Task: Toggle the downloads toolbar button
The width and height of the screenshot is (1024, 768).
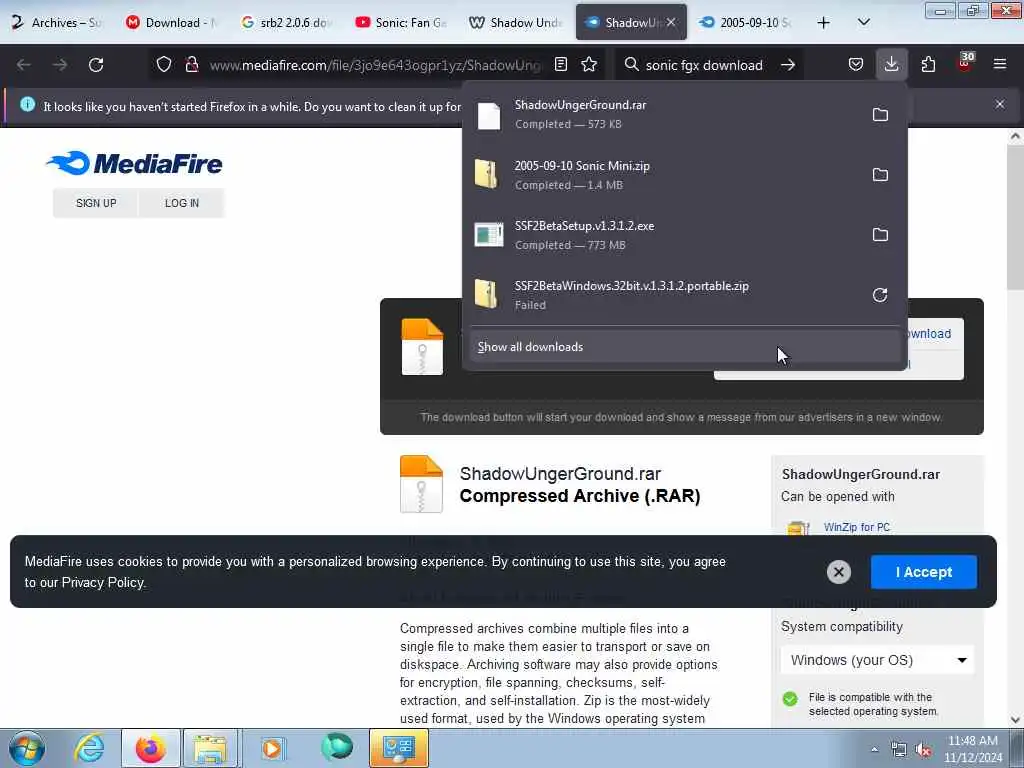Action: 891,64
